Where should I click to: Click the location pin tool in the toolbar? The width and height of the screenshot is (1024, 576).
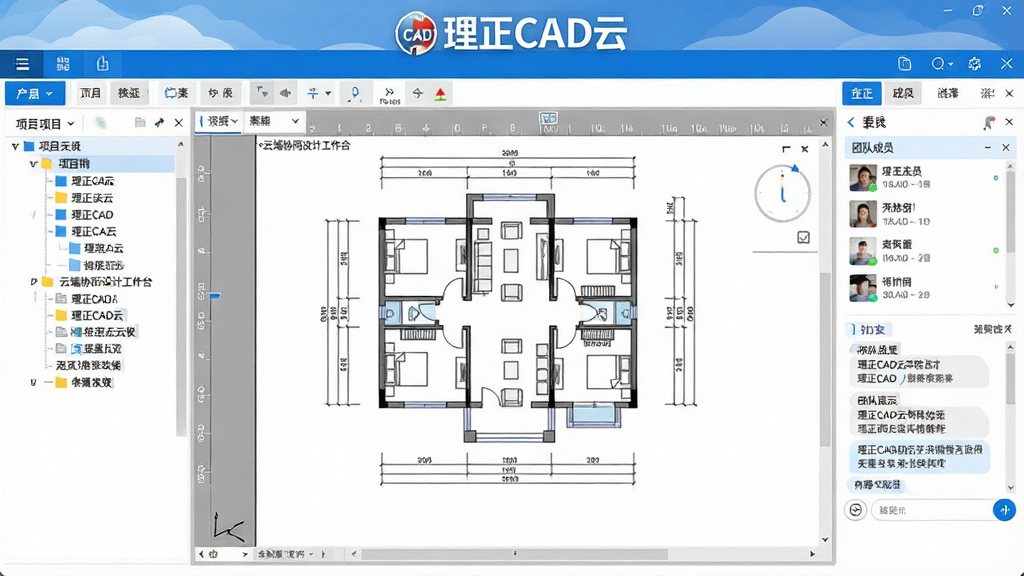[x=355, y=93]
